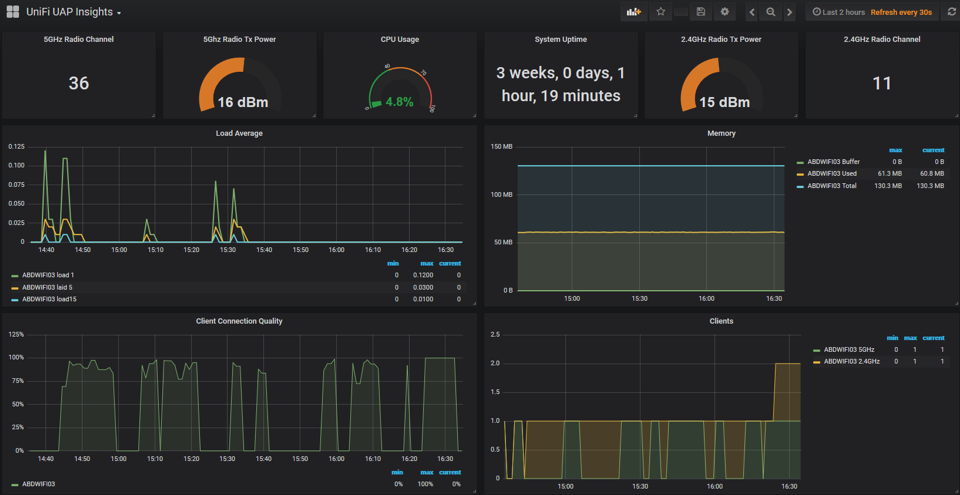Sort Memory legend by current column
The width and height of the screenshot is (960, 495).
(933, 150)
